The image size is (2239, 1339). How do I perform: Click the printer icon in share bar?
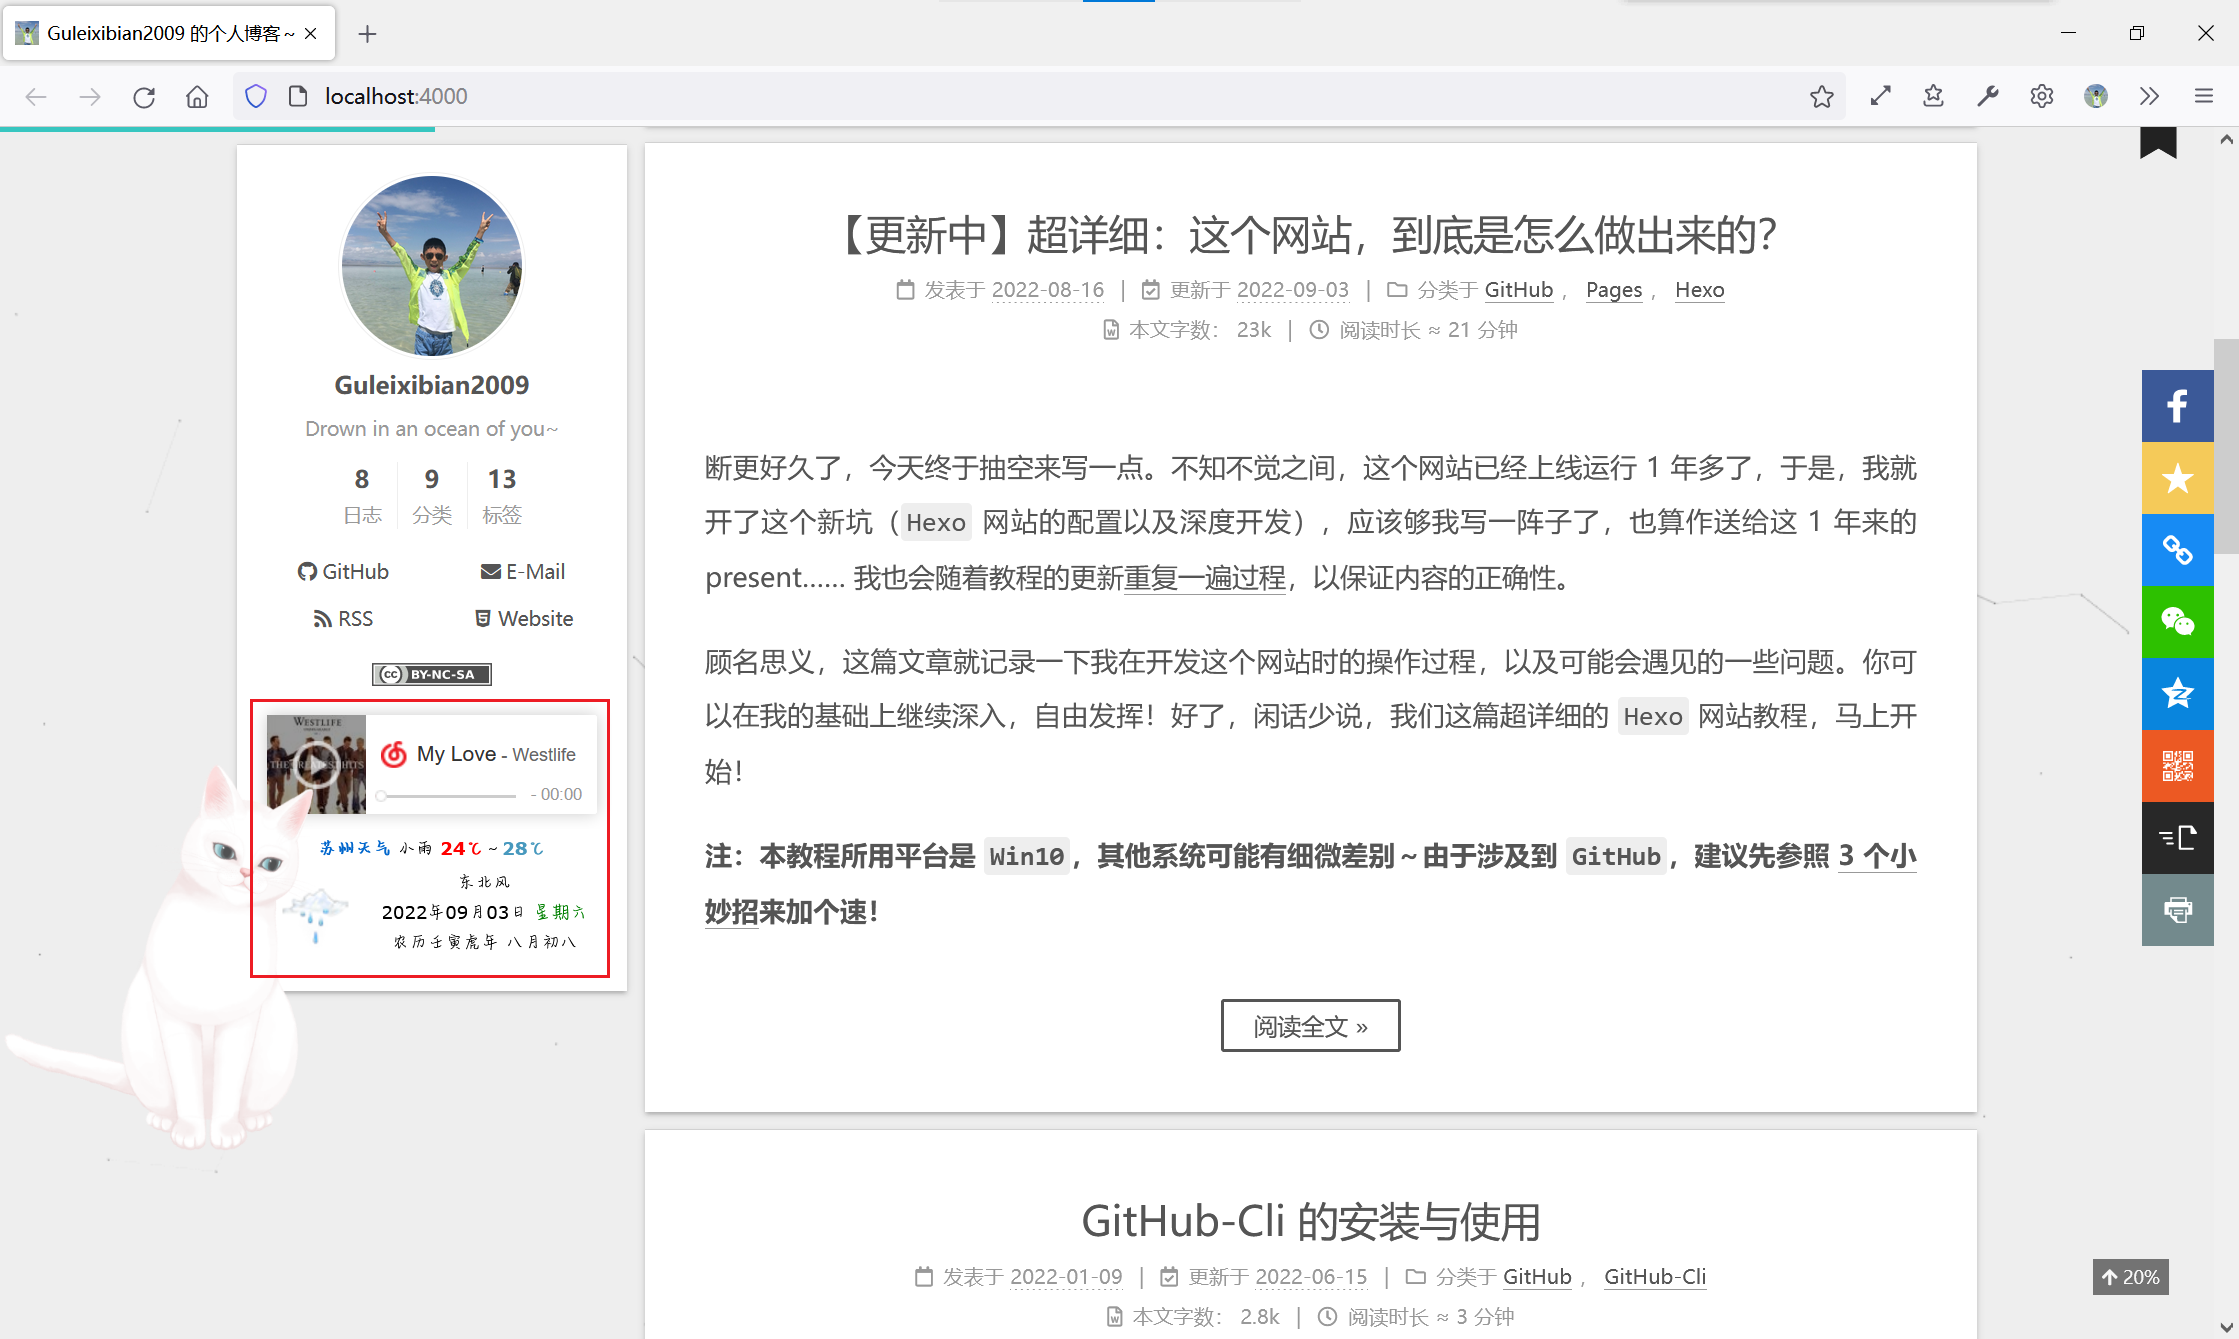pyautogui.click(x=2177, y=910)
